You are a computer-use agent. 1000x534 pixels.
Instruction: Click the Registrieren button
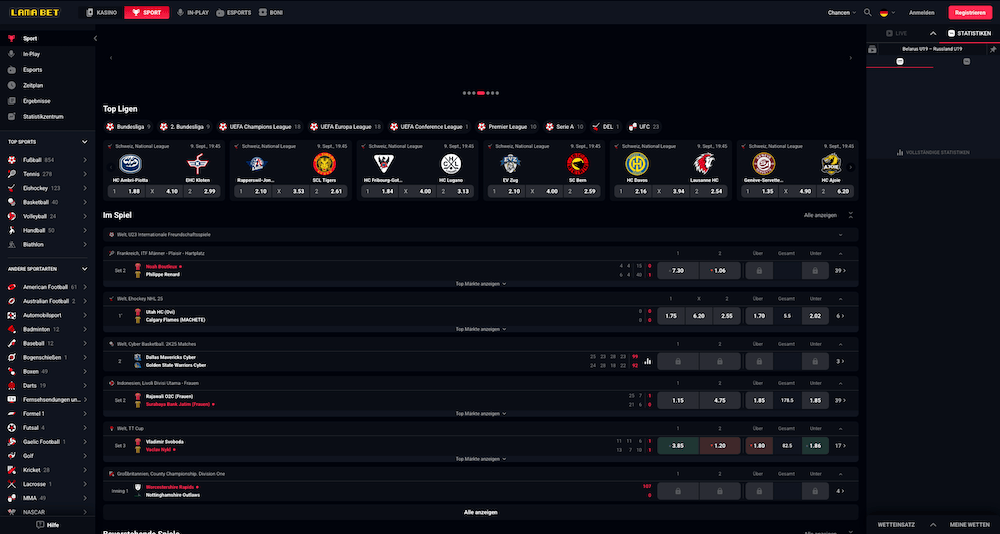971,13
